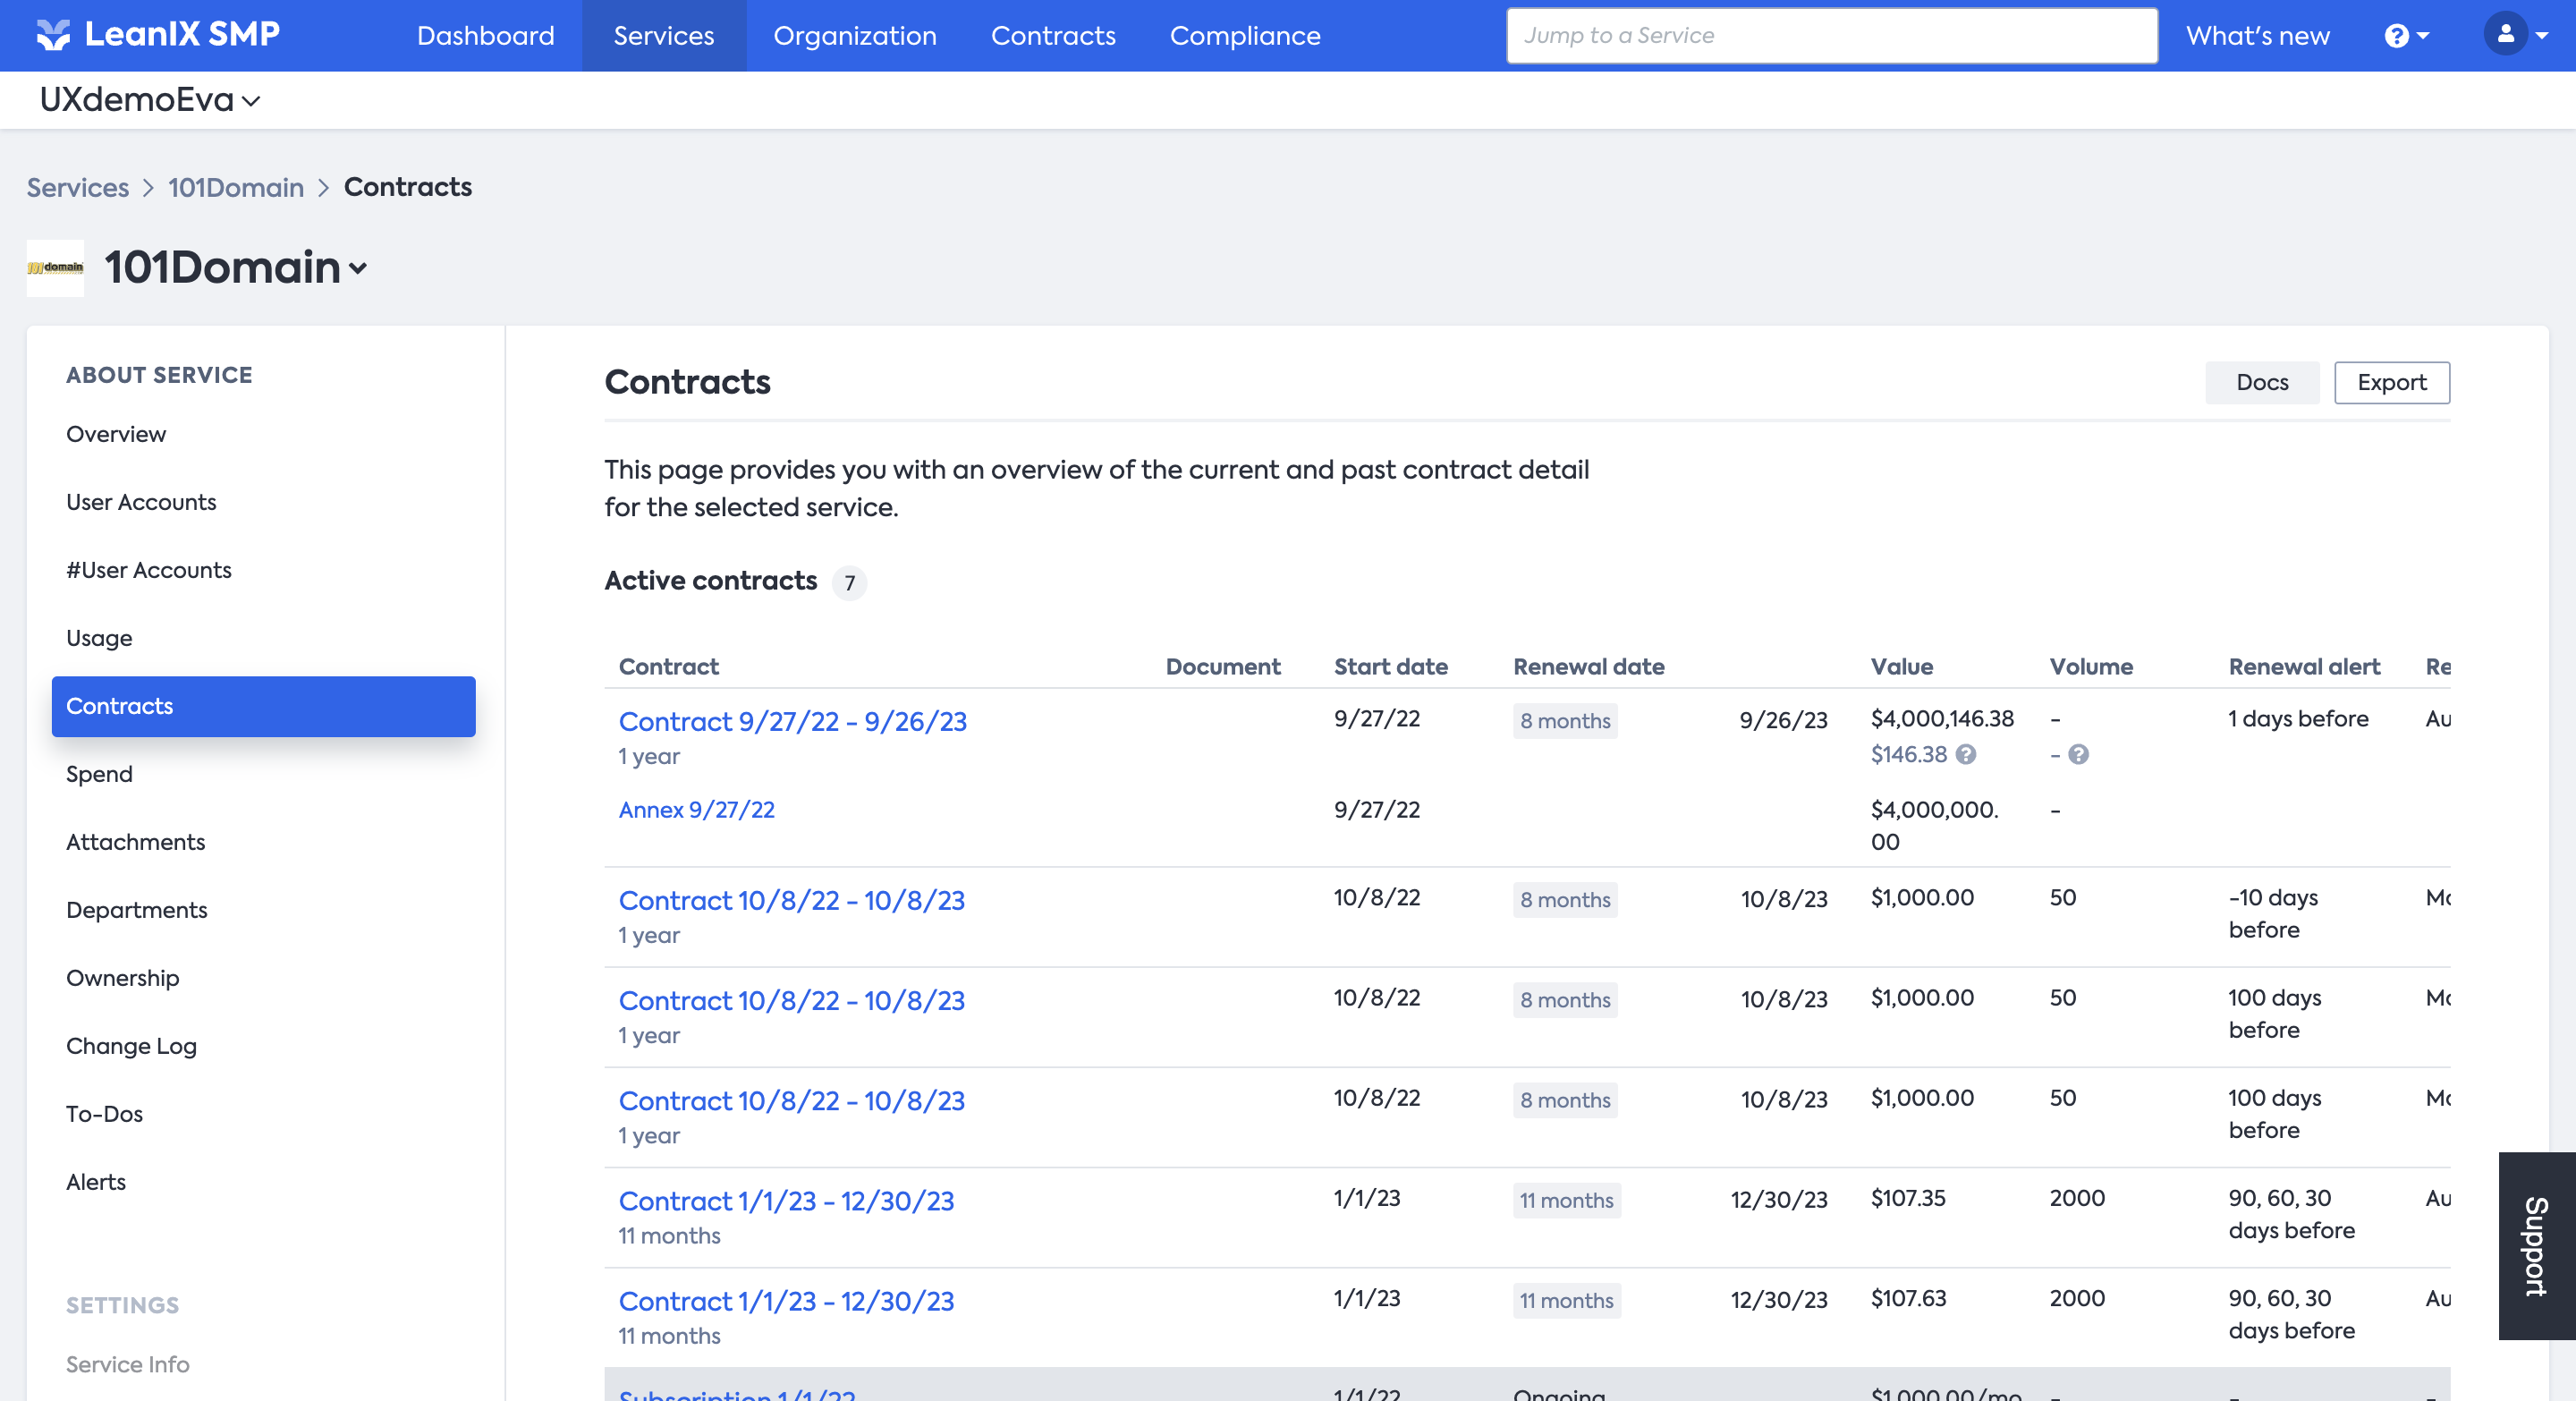This screenshot has height=1401, width=2576.
Task: Click the 101Domain service logo thumbnail
Action: coord(55,268)
